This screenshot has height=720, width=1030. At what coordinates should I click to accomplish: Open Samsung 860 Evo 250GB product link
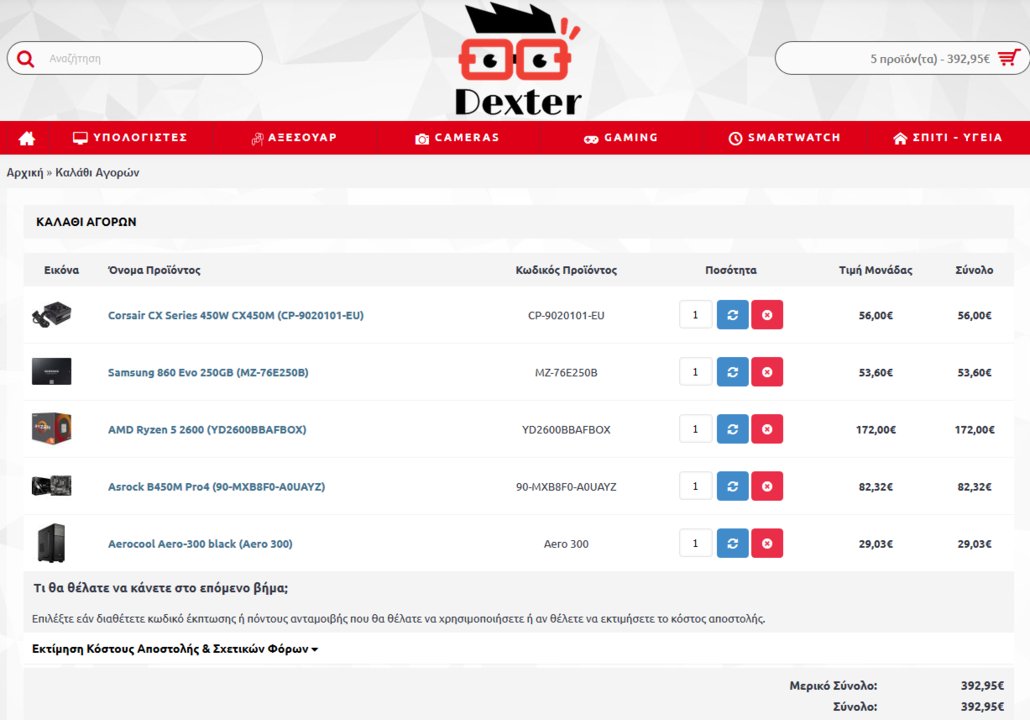[x=208, y=372]
